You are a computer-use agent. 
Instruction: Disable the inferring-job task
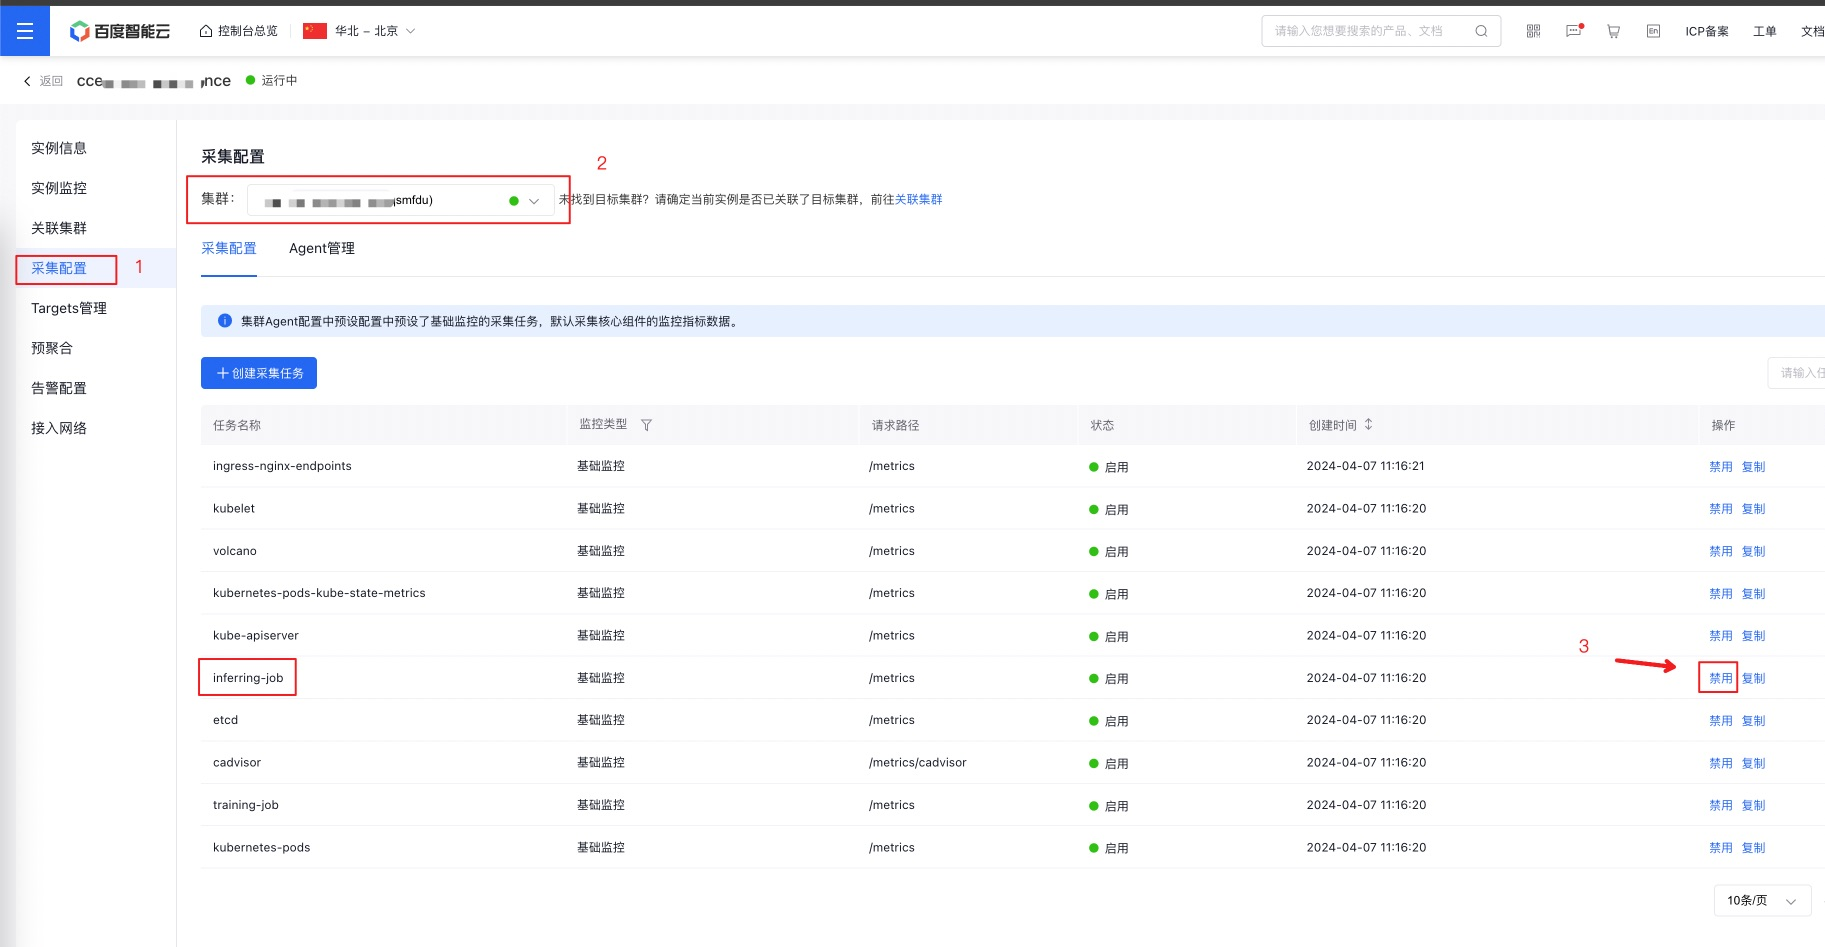coord(1721,678)
